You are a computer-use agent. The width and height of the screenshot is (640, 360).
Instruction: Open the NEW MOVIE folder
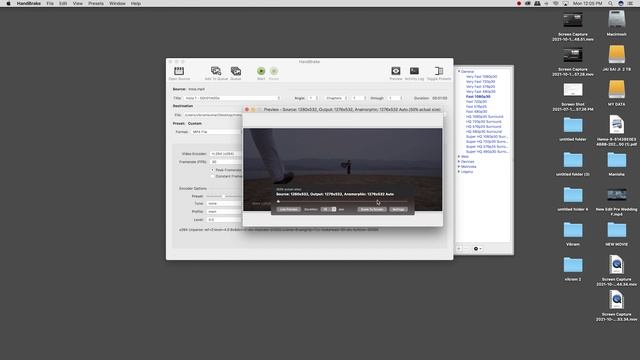(616, 230)
